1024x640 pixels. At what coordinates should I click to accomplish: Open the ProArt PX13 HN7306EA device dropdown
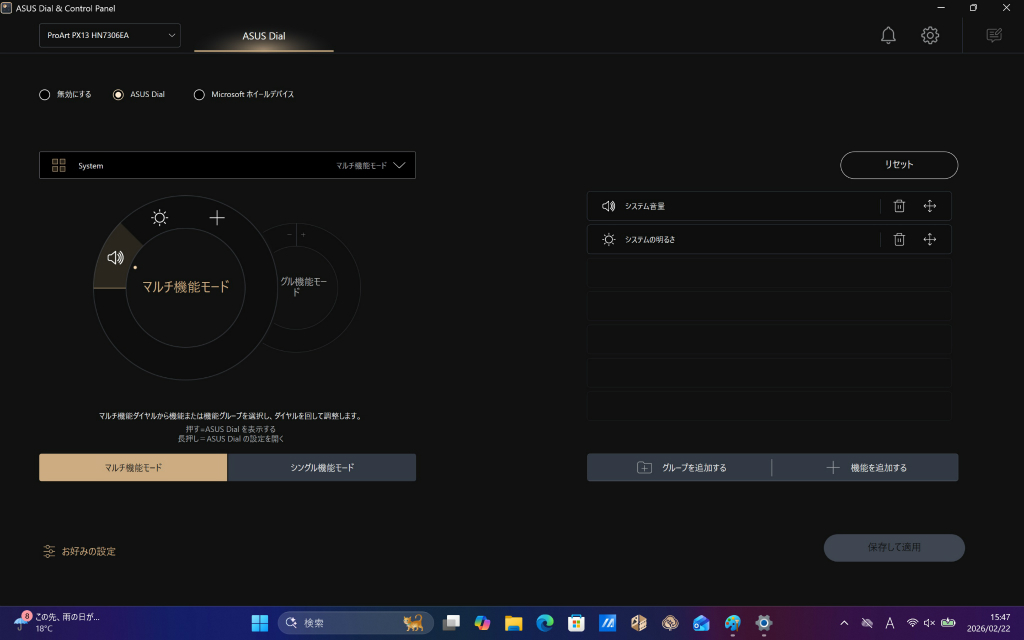click(110, 35)
